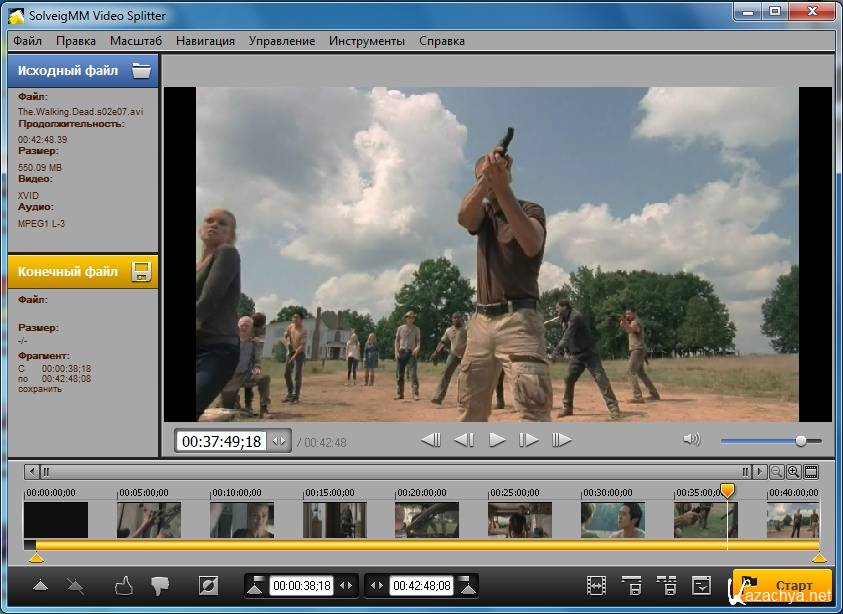Click the volume slider handle
Screen dimensions: 843x614
click(x=801, y=441)
